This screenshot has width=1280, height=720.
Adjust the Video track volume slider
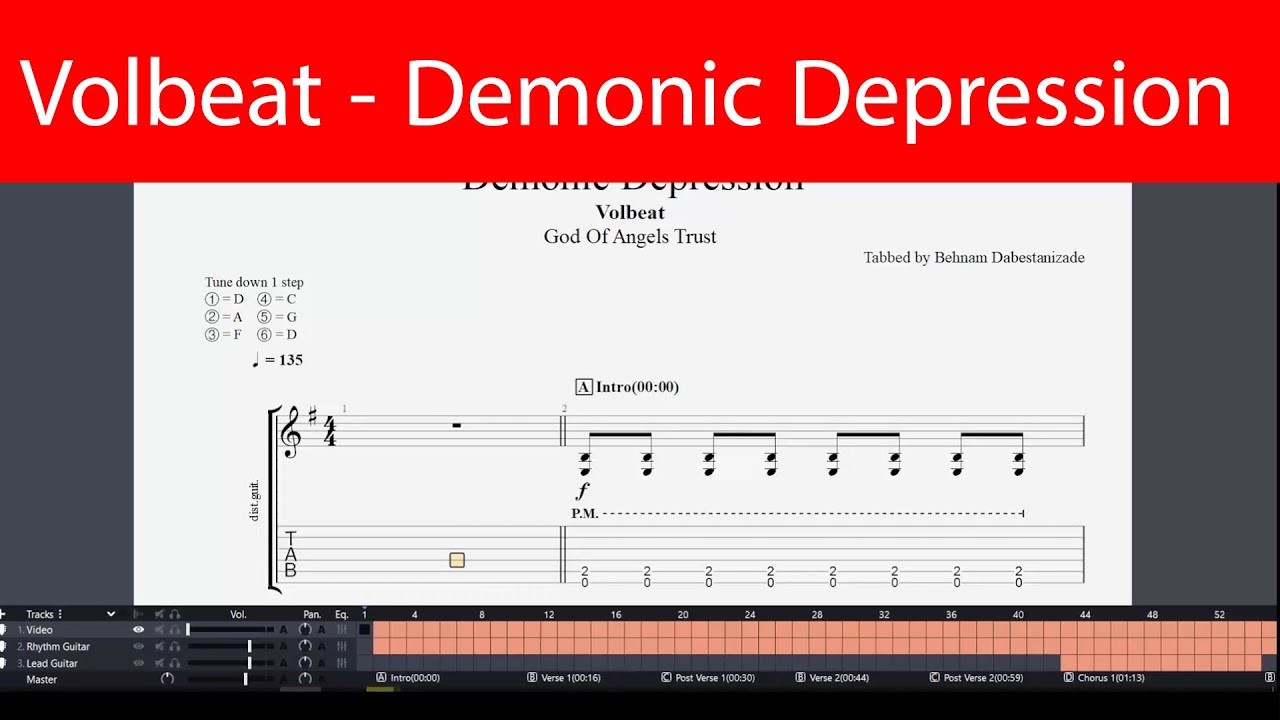pos(230,629)
